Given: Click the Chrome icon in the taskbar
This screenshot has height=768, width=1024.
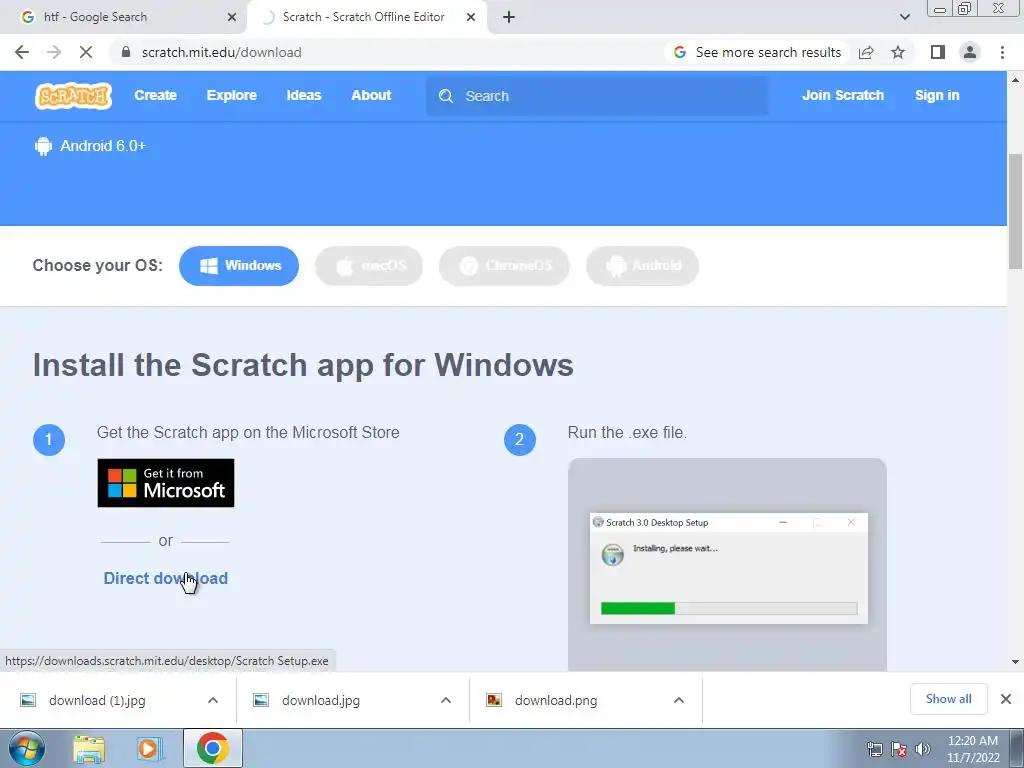Looking at the screenshot, I should tap(212, 748).
